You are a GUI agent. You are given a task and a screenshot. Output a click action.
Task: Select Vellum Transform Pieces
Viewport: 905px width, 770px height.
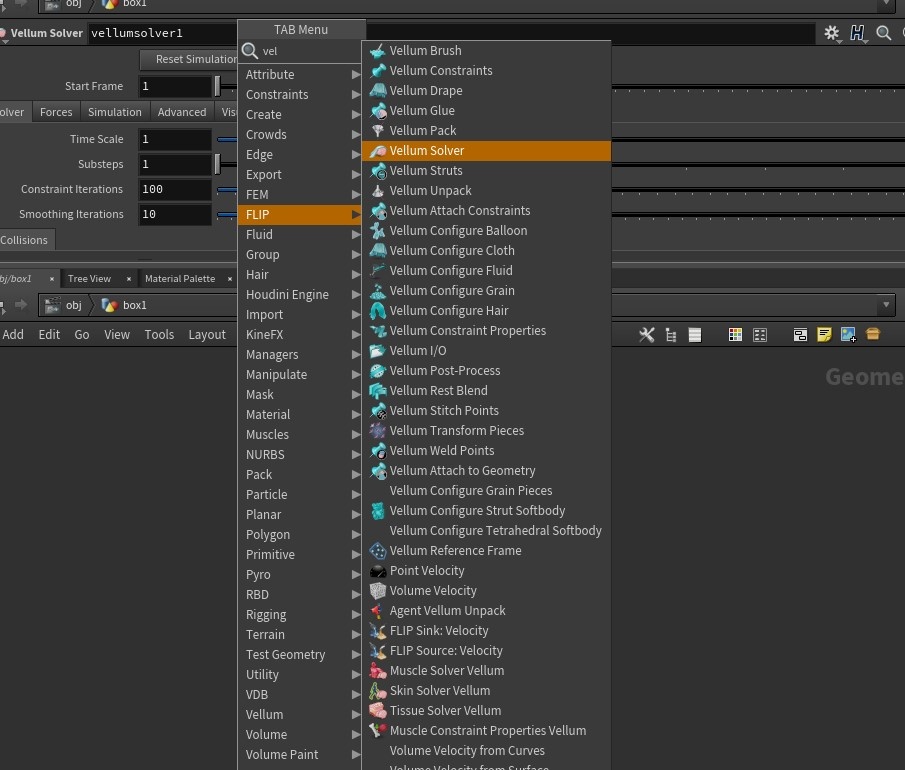pyautogui.click(x=486, y=431)
